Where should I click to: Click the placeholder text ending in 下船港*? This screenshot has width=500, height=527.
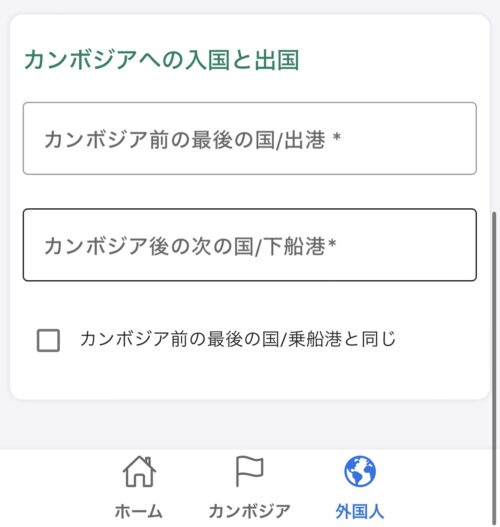point(191,246)
